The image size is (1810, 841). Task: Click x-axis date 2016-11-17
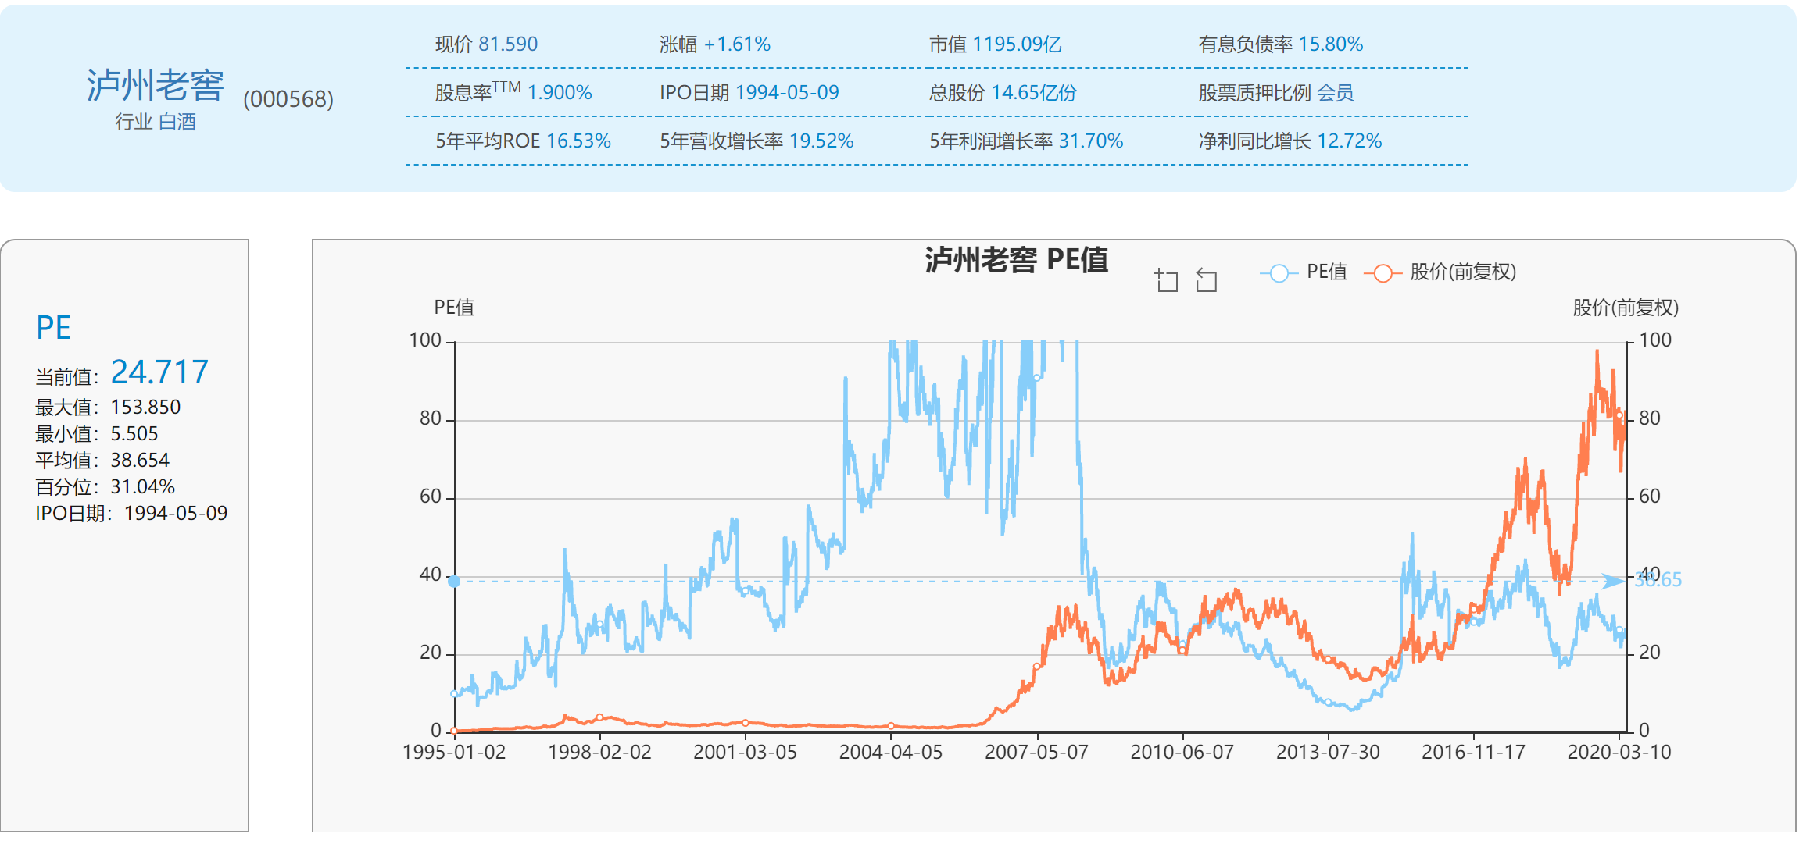[1474, 752]
